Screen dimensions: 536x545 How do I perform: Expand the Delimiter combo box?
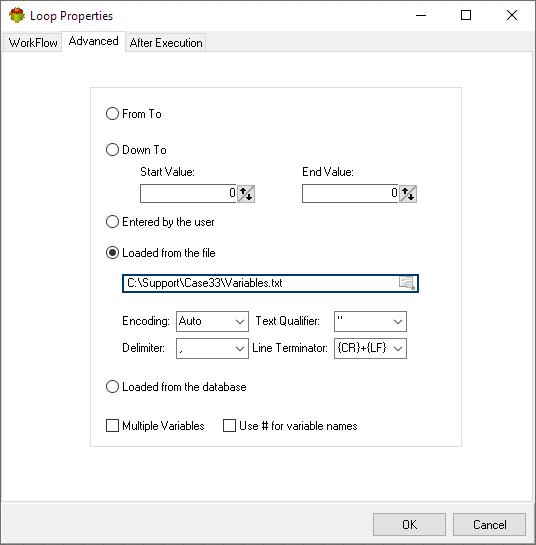(212, 348)
